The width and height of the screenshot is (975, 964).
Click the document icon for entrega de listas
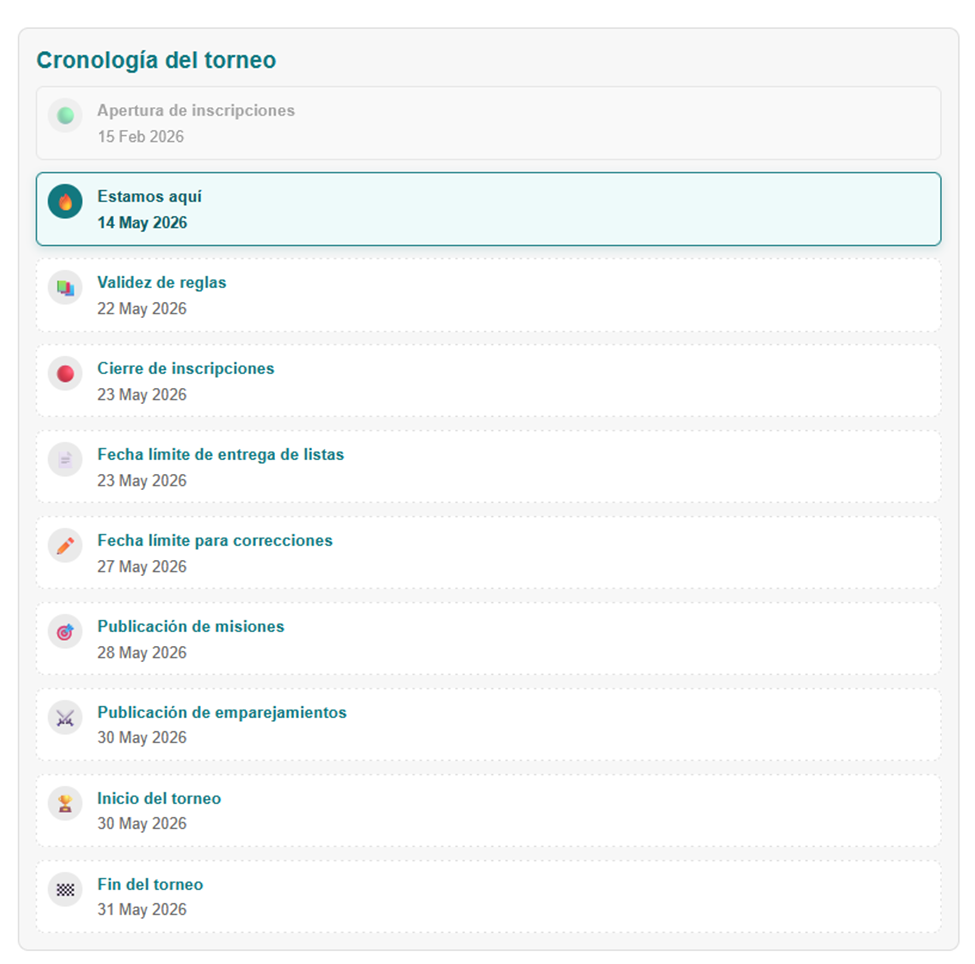tap(65, 460)
